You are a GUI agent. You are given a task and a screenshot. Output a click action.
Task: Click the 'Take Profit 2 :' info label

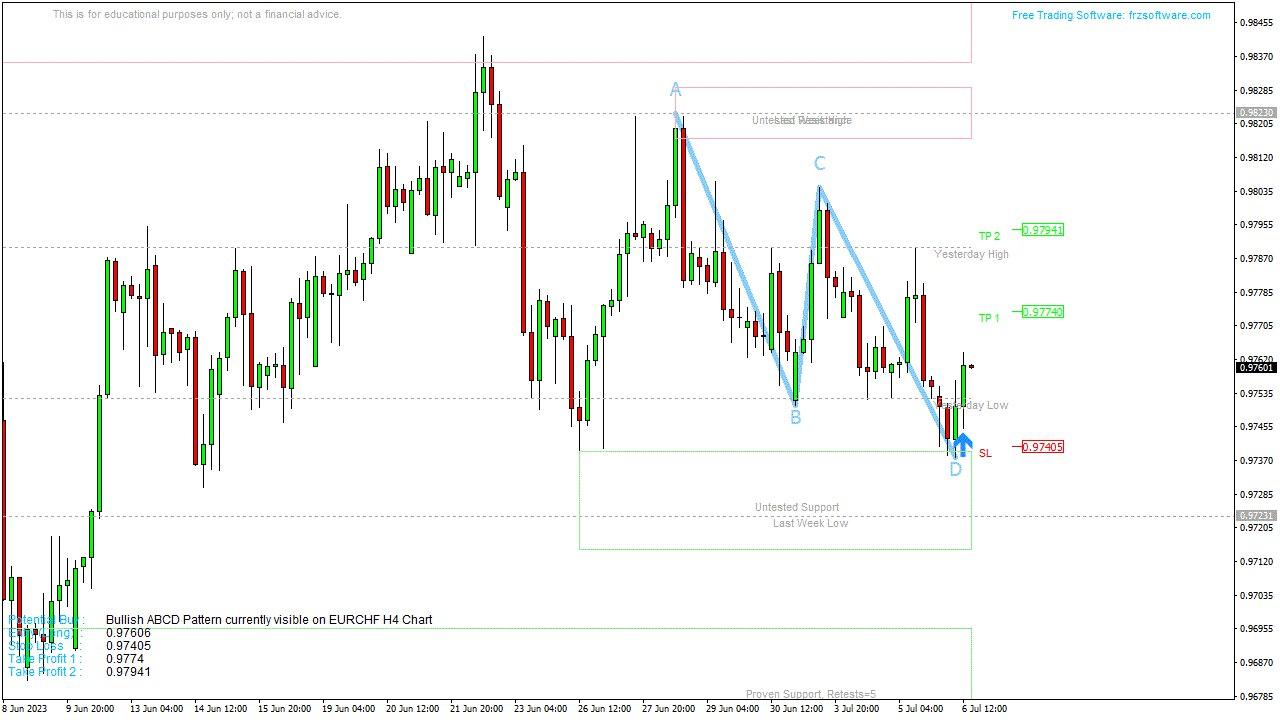45,672
